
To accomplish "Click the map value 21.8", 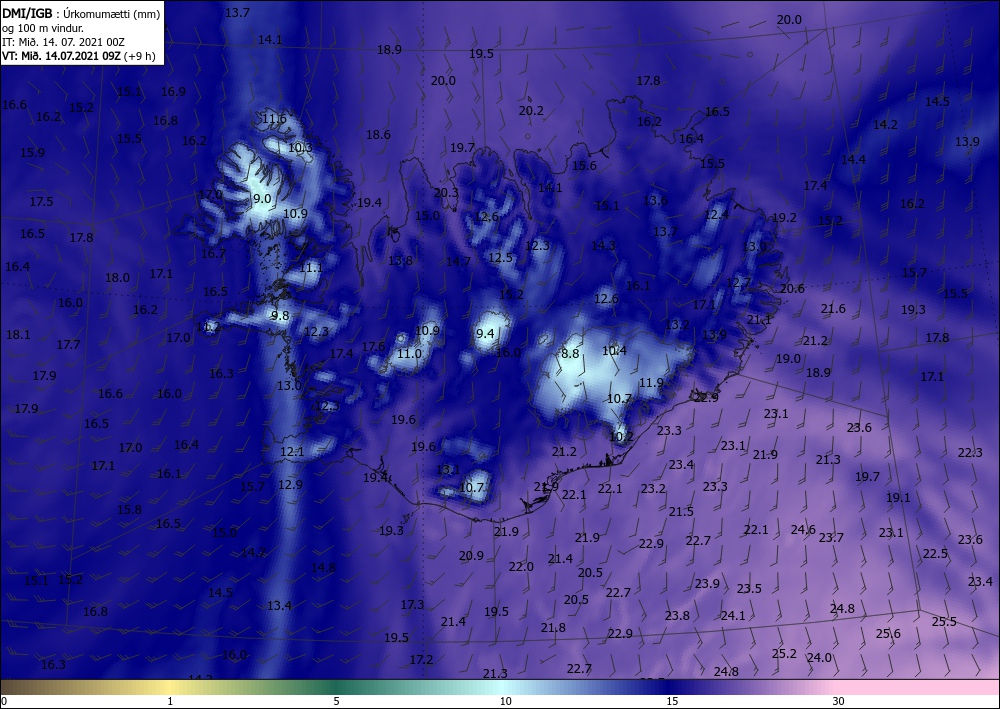I will click(x=553, y=628).
